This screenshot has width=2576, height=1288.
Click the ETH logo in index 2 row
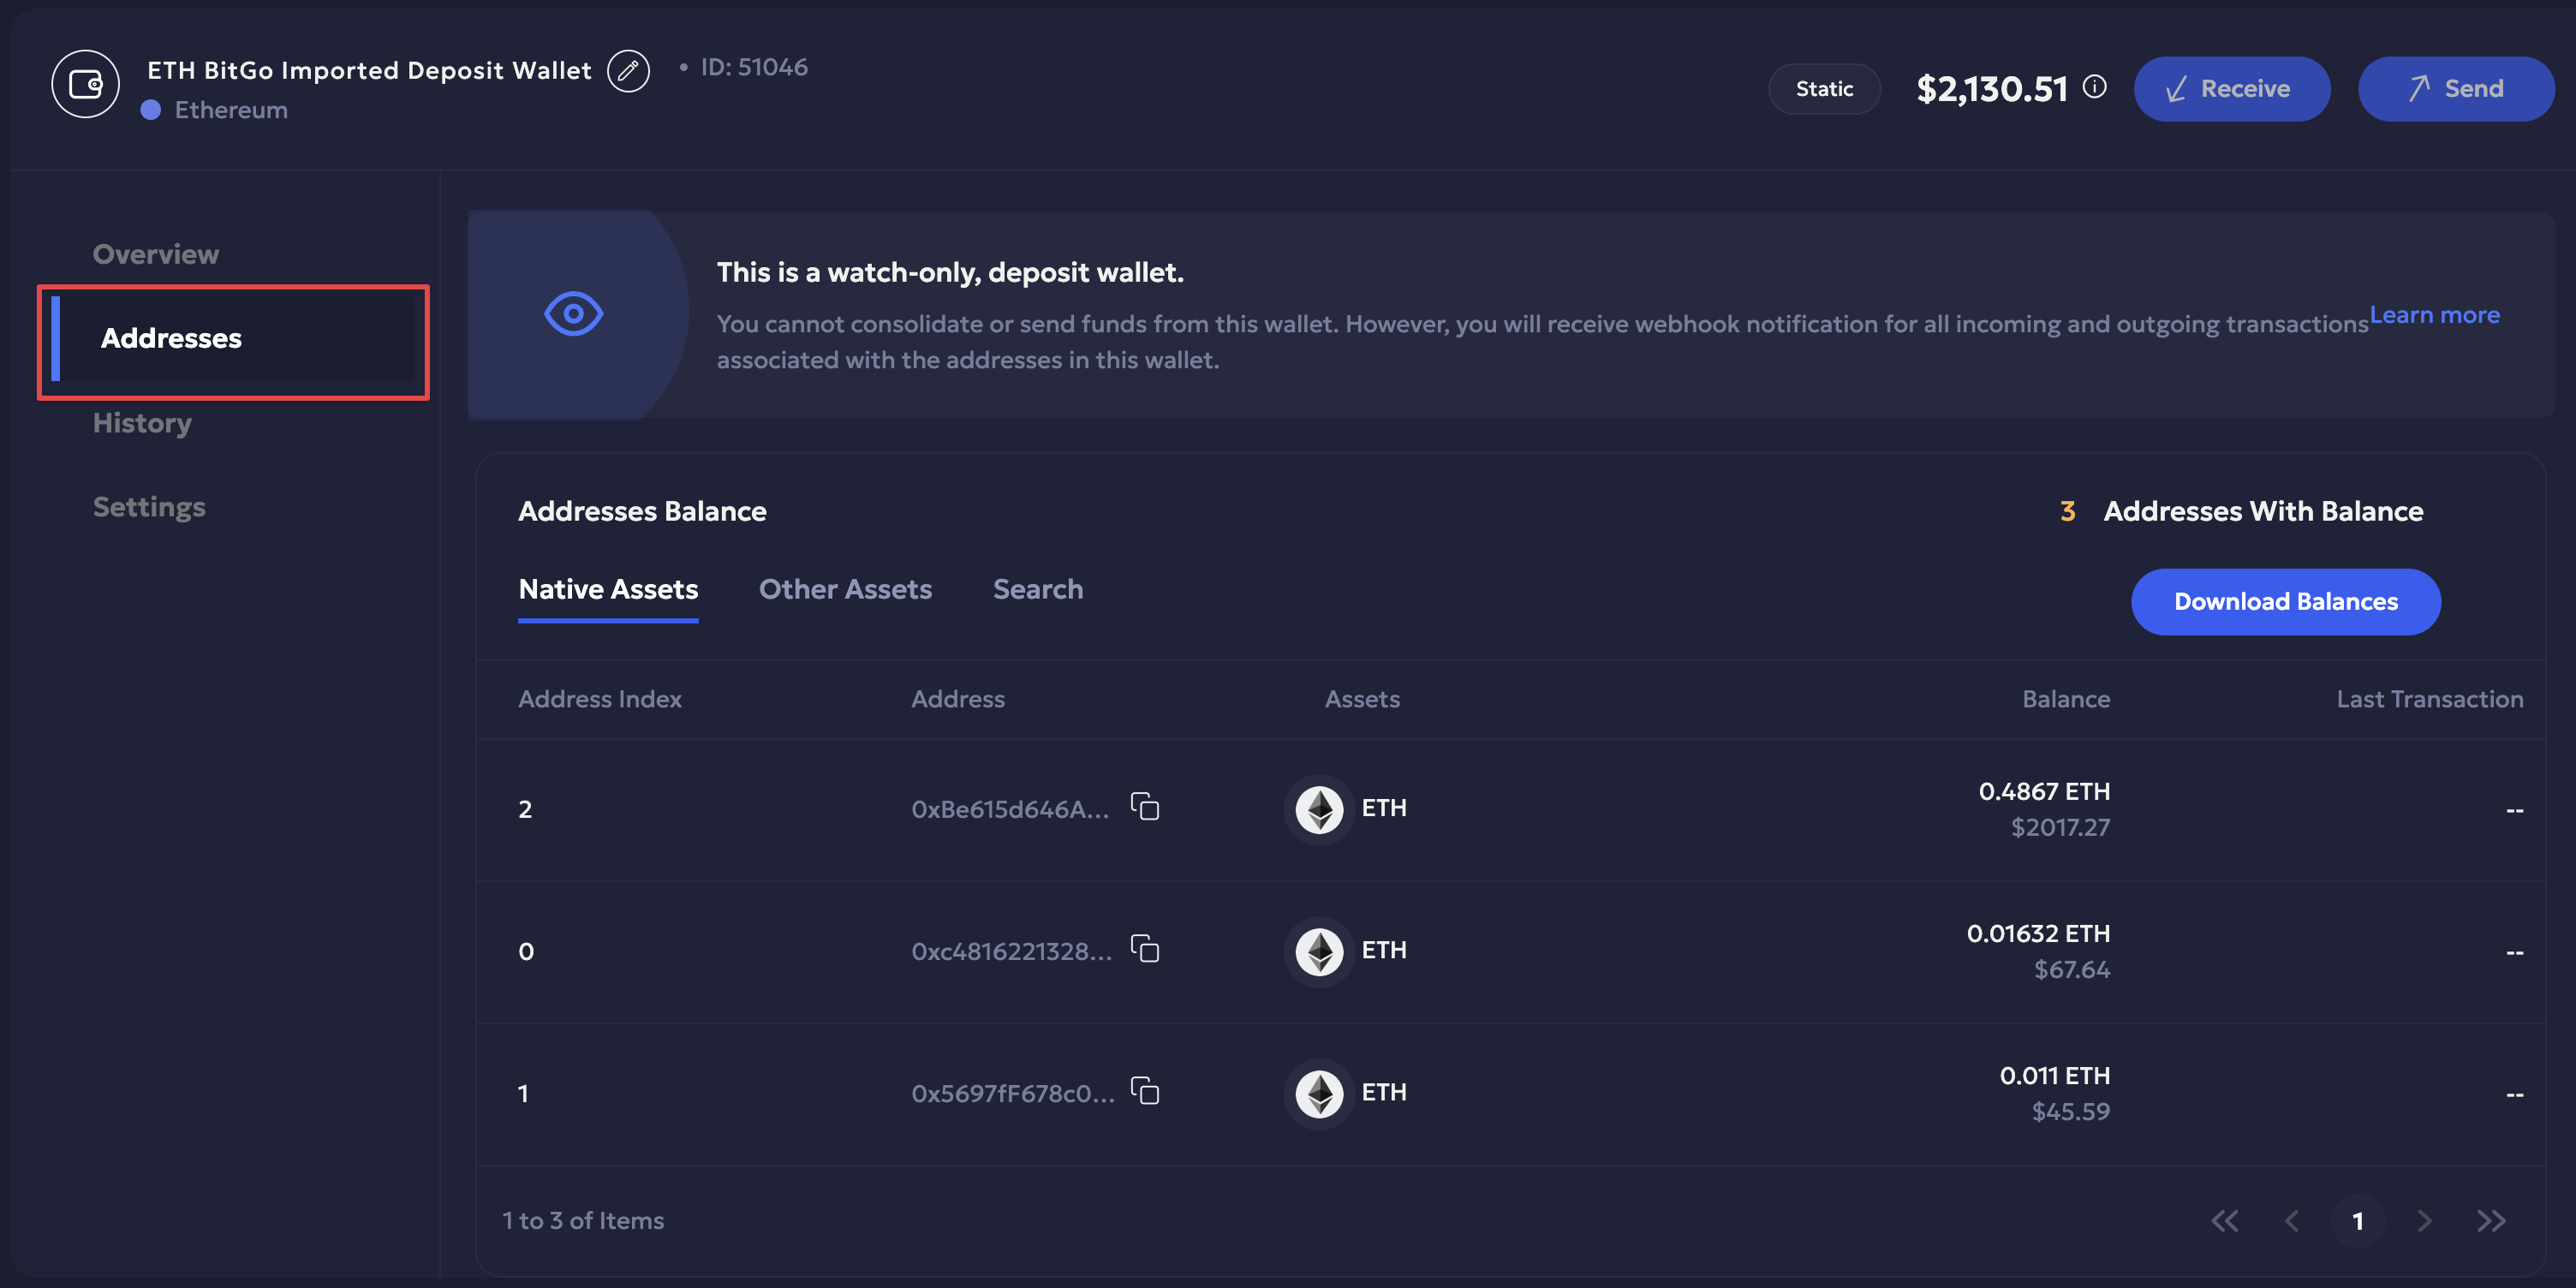(x=1319, y=809)
